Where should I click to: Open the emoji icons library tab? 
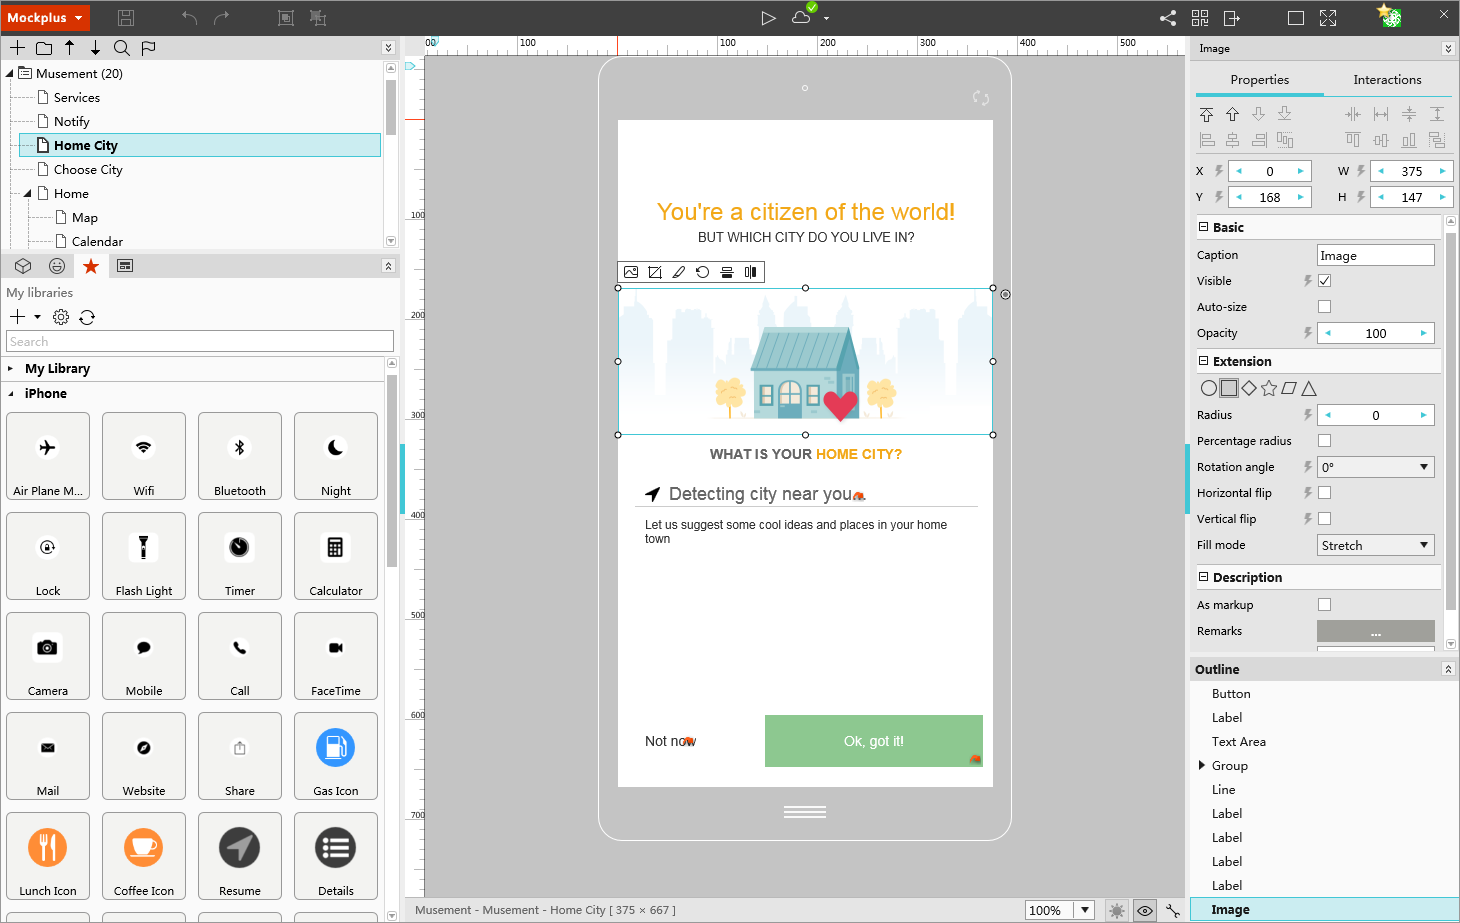[x=57, y=266]
